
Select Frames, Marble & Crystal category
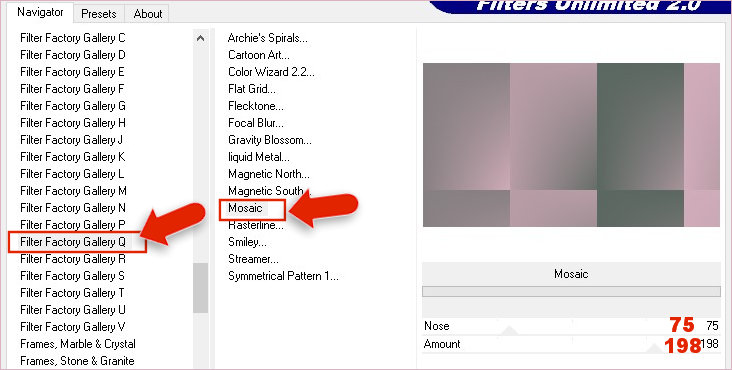[78, 344]
